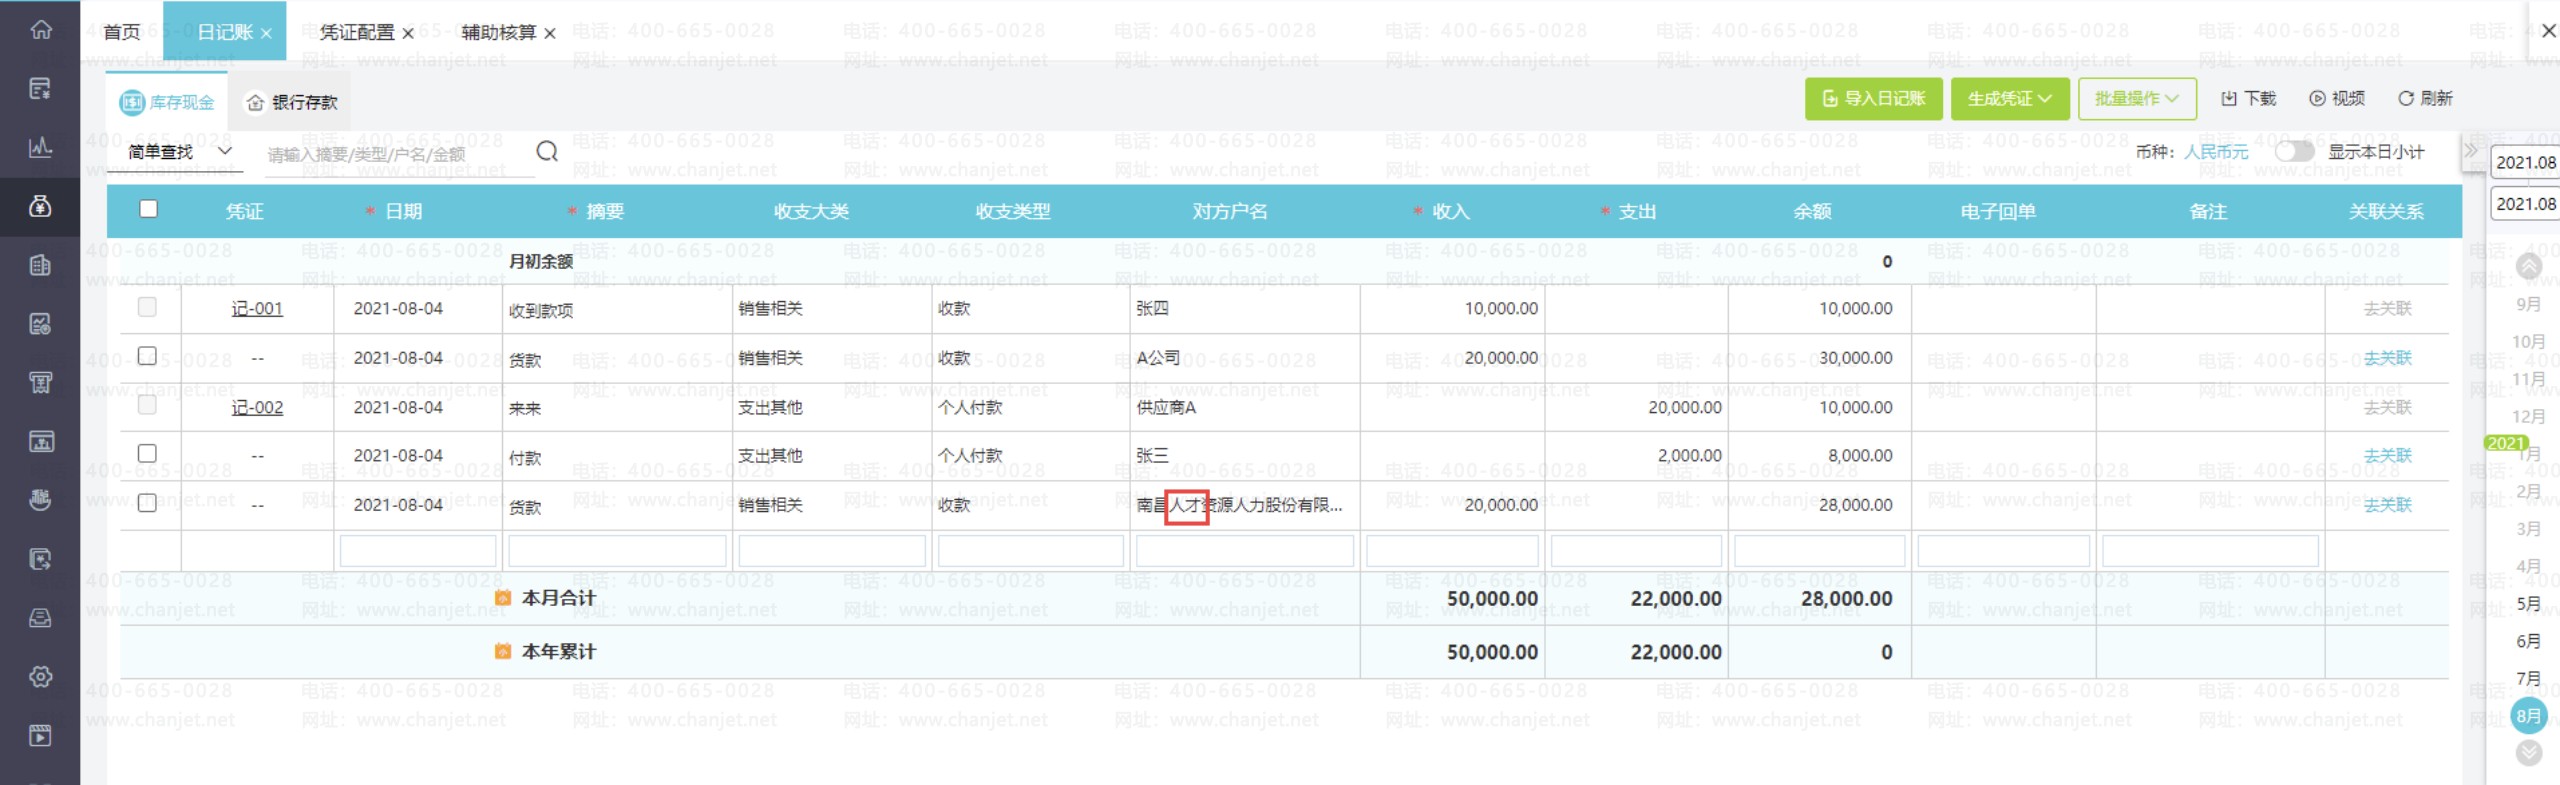Open the export document sidebar icon
Screen dimensions: 2560x785
click(40, 559)
